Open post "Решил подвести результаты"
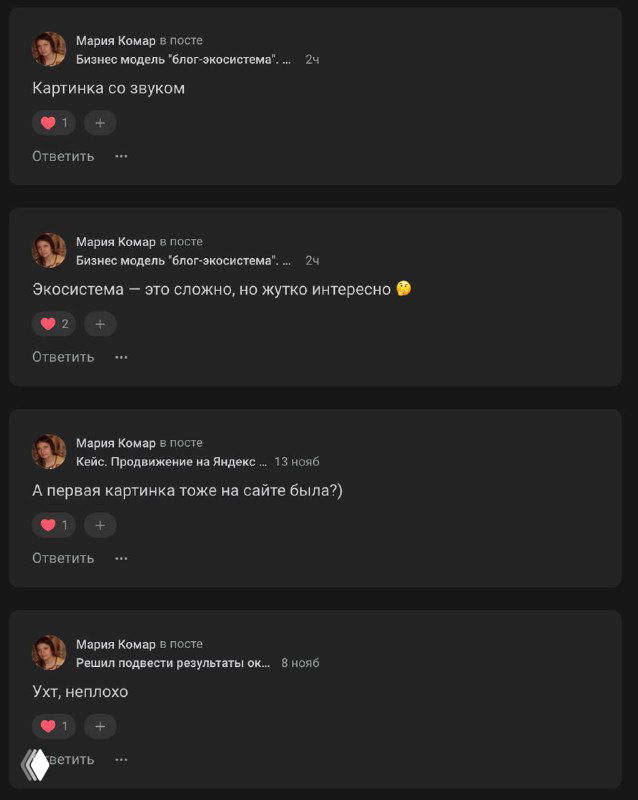 [x=174, y=663]
